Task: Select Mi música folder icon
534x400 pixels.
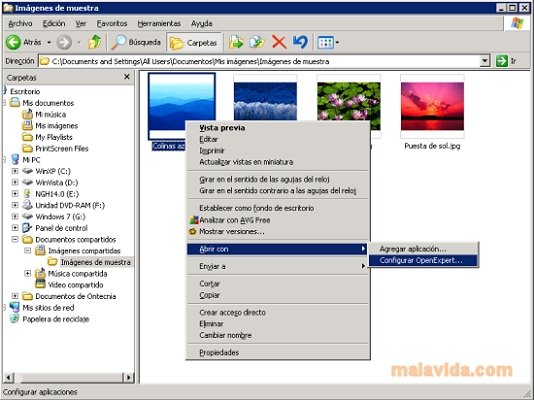Action: 28,114
